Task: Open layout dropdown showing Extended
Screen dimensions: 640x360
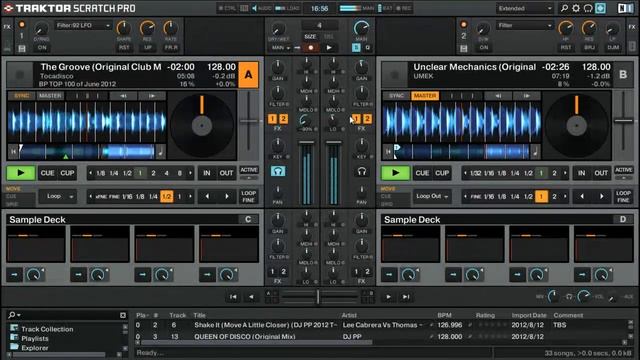Action: pos(524,8)
